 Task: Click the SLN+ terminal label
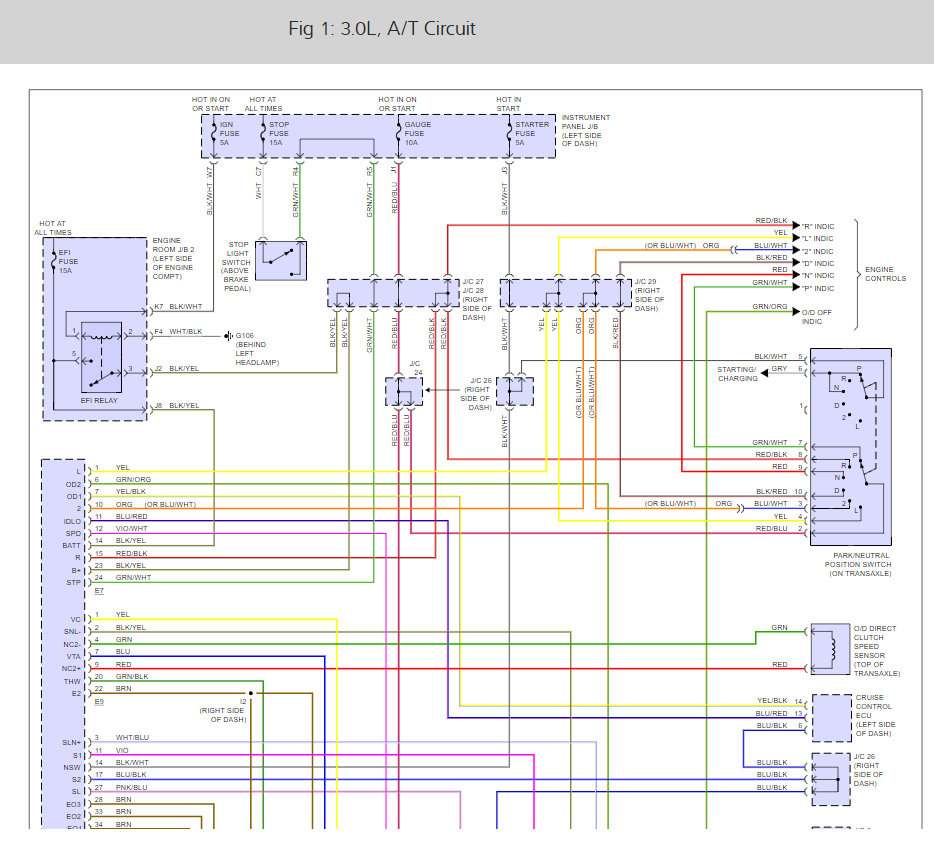coord(71,743)
